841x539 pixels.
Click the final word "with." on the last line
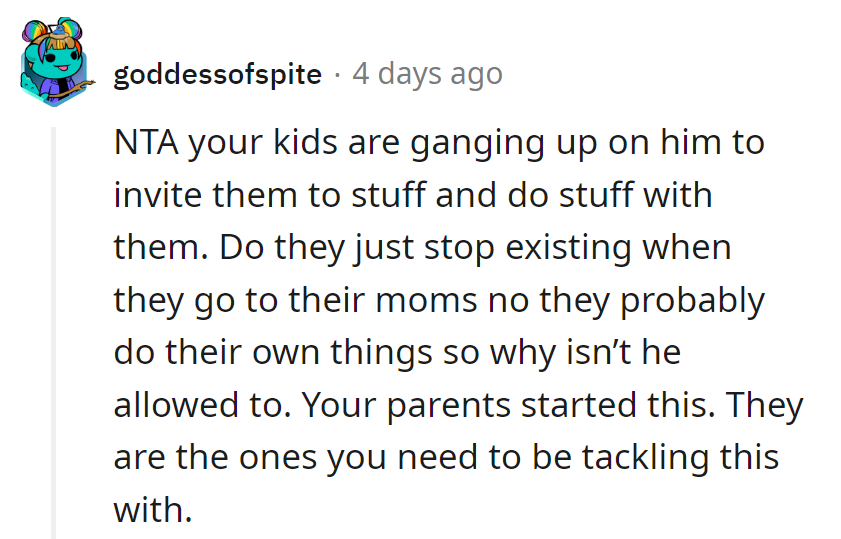[x=151, y=509]
